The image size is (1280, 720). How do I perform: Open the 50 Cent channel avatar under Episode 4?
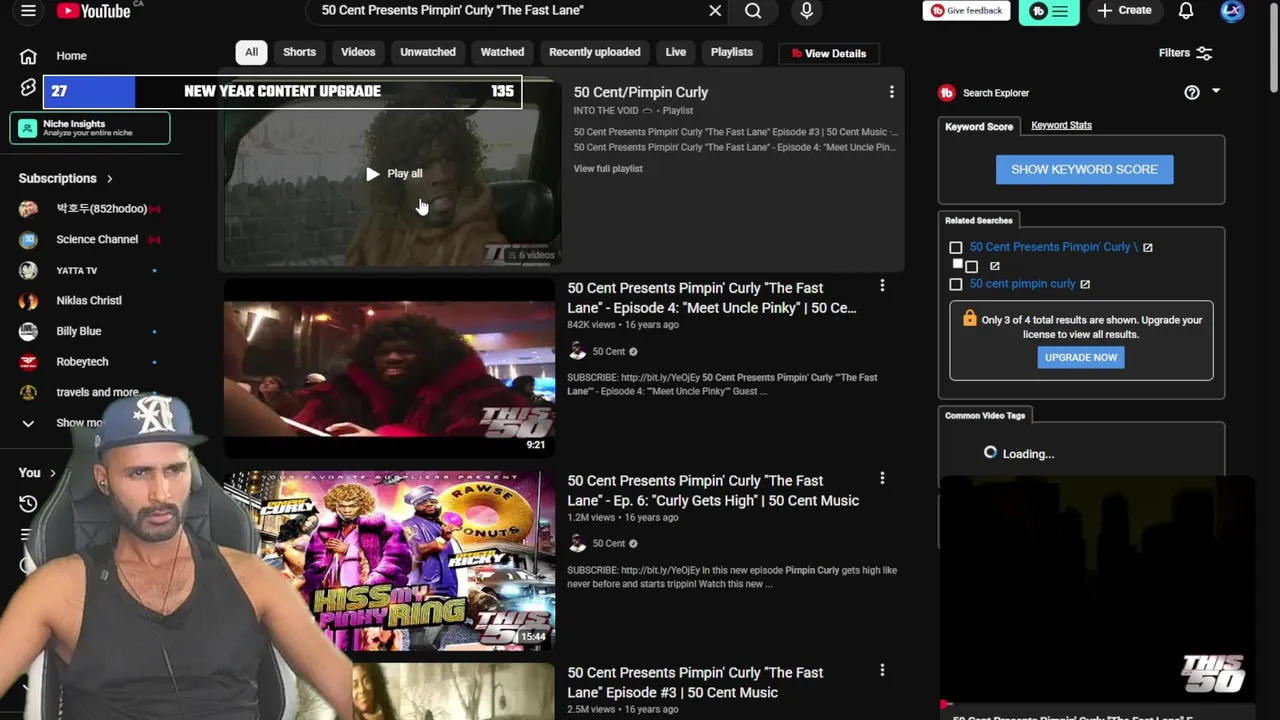click(577, 351)
